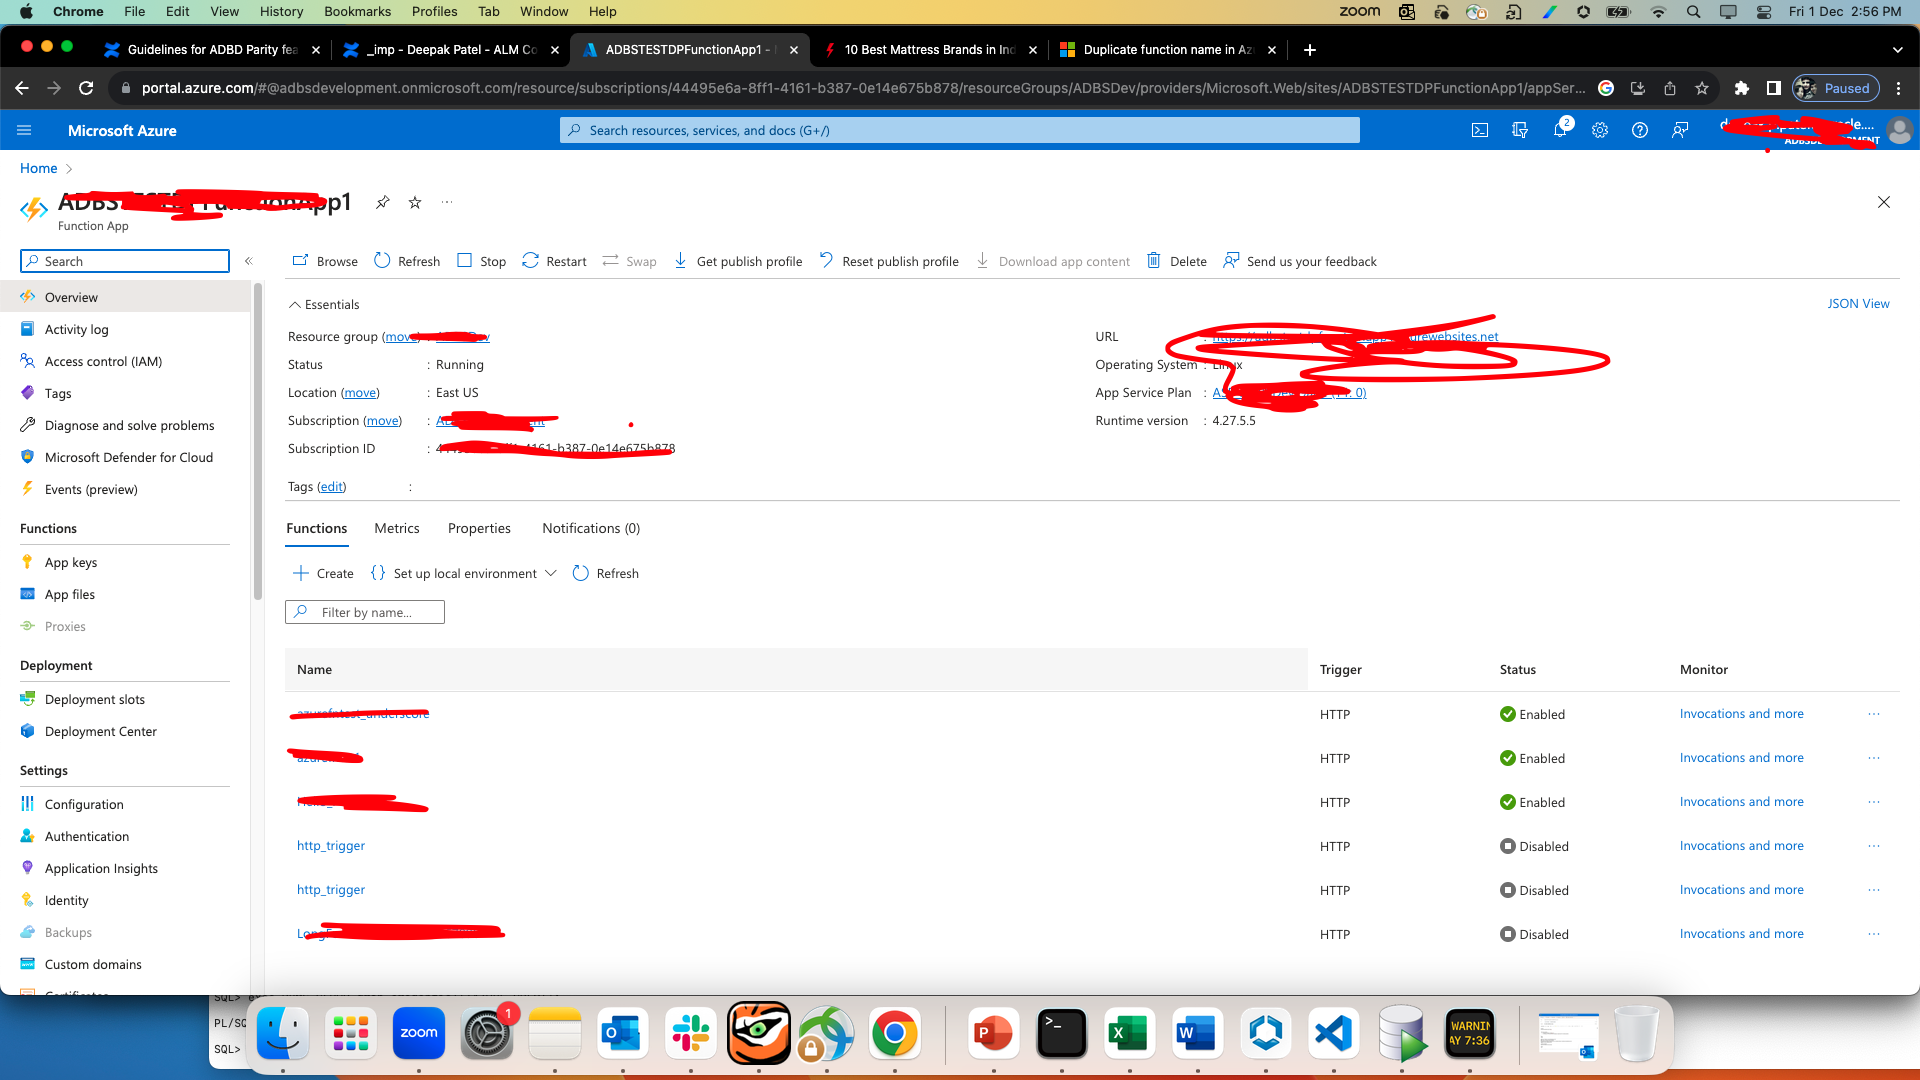Click Create function button
This screenshot has height=1080, width=1920.
pos(323,573)
